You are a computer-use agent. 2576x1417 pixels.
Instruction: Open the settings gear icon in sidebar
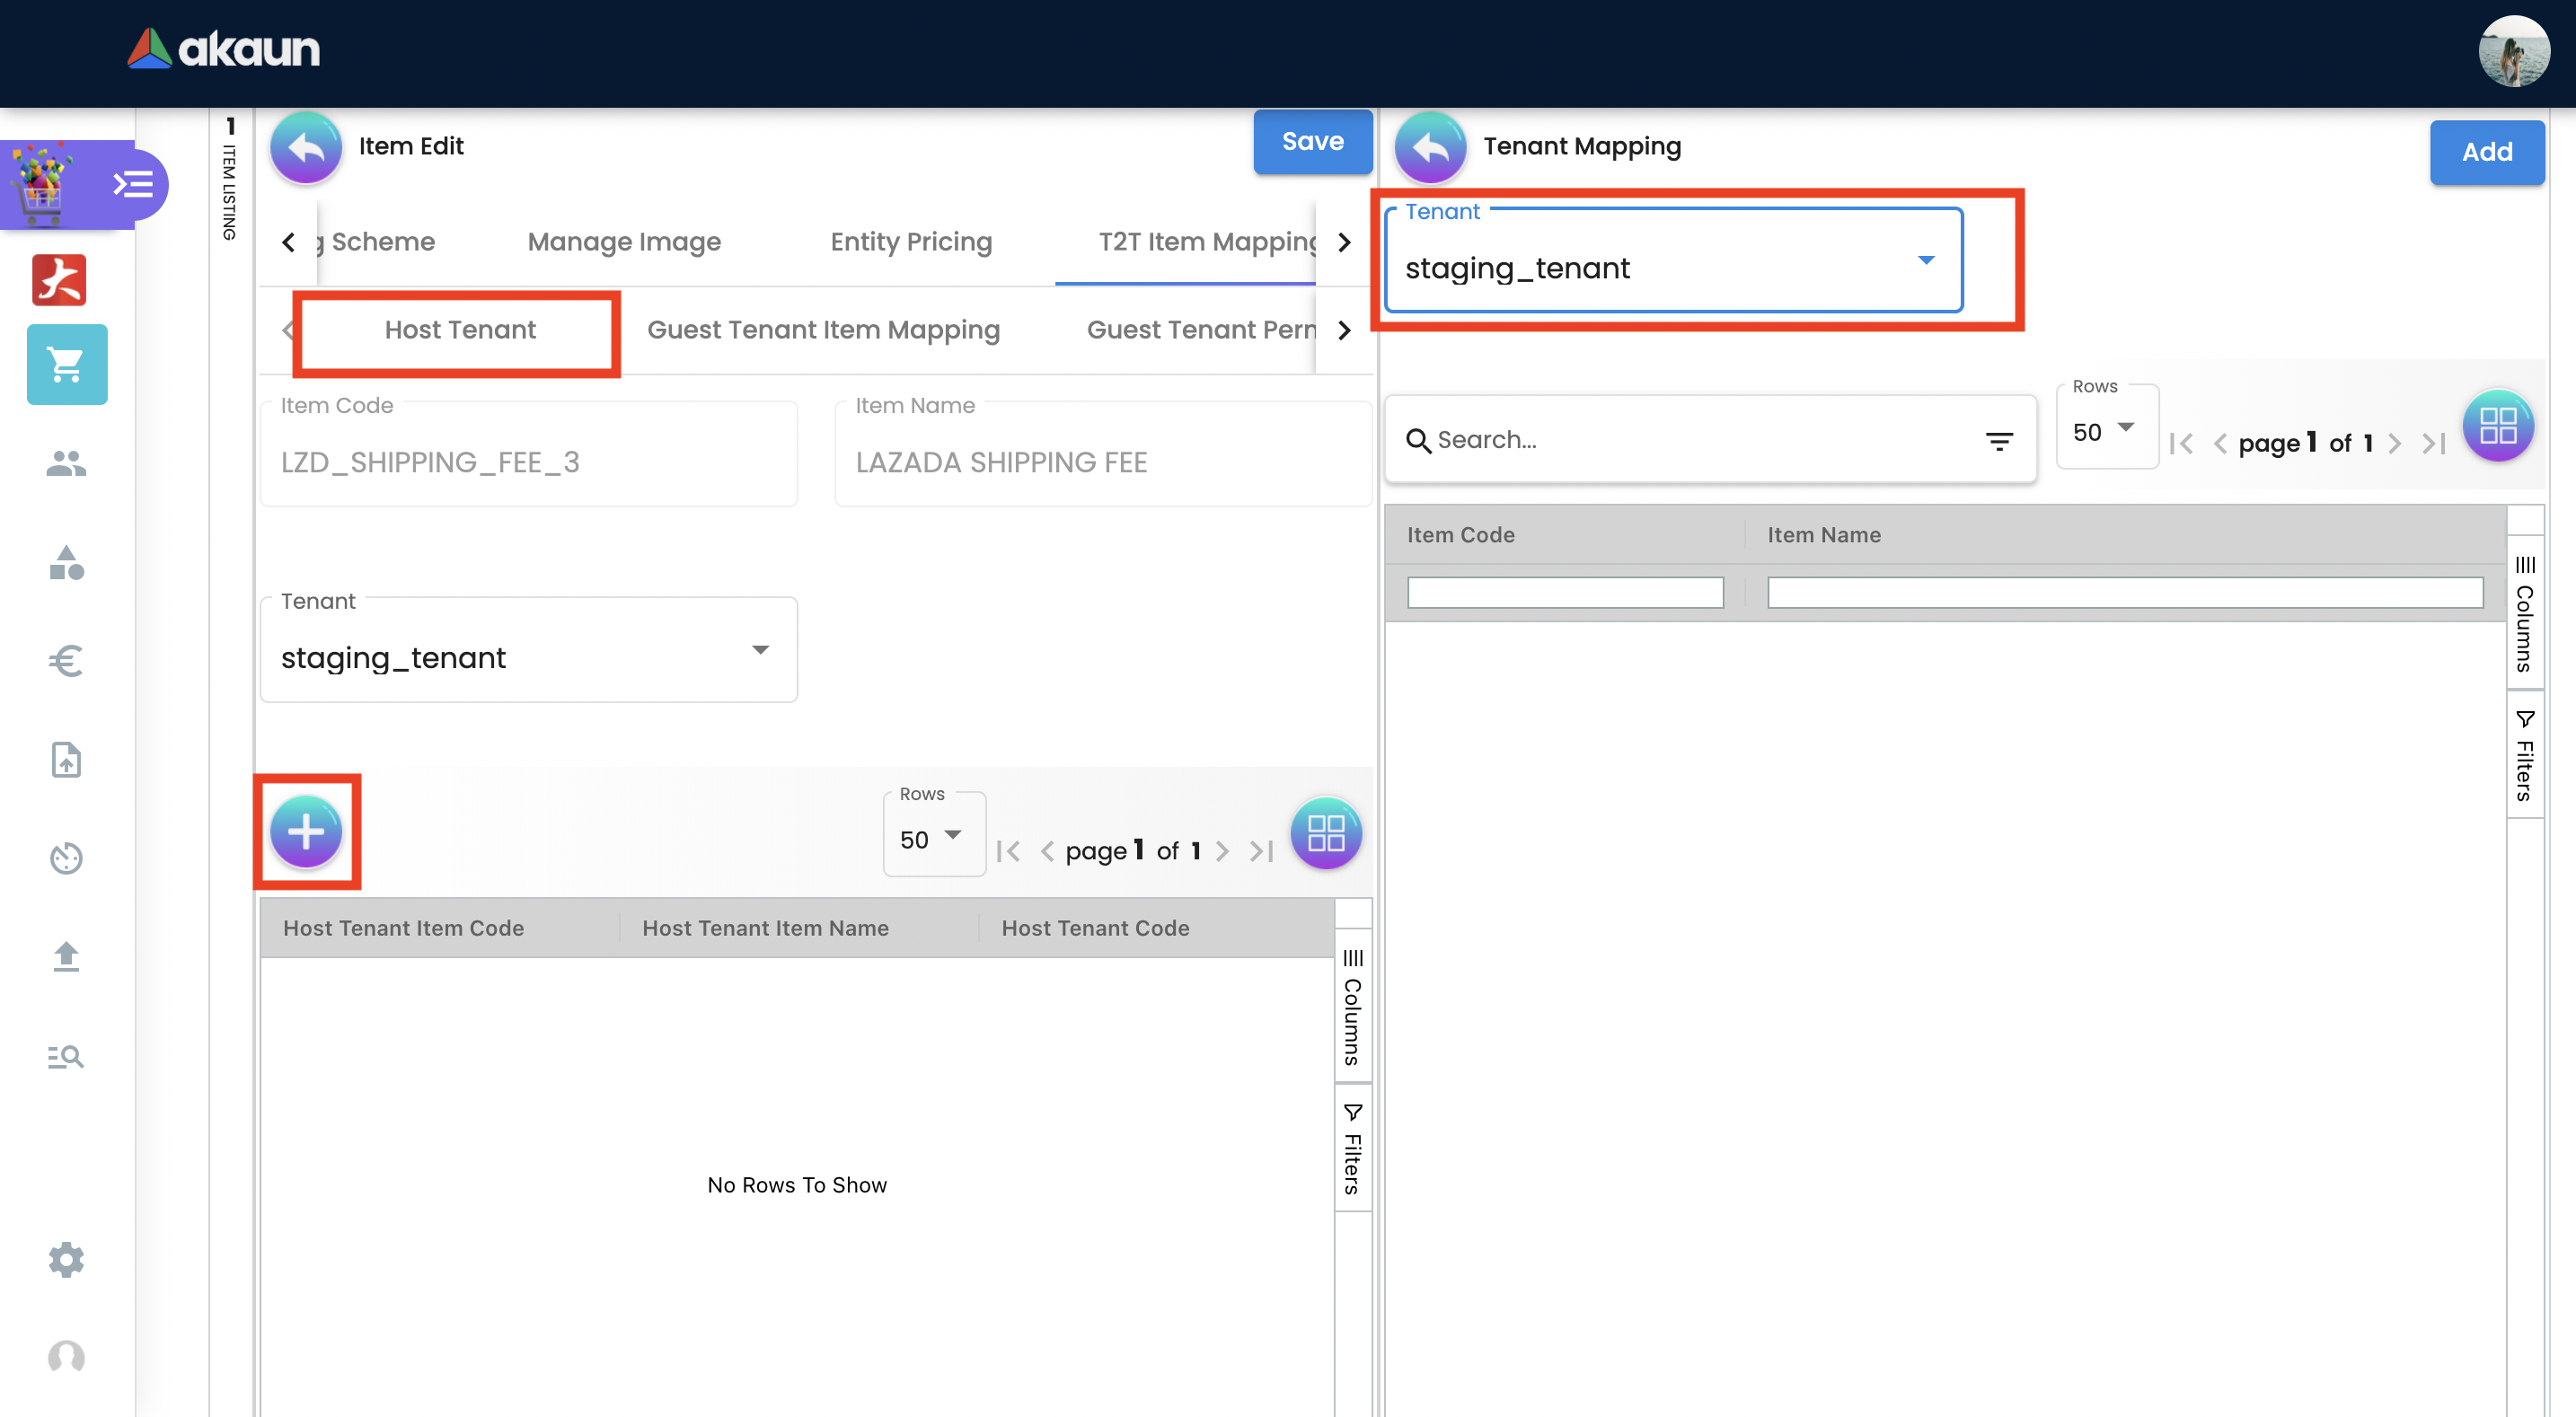coord(66,1259)
